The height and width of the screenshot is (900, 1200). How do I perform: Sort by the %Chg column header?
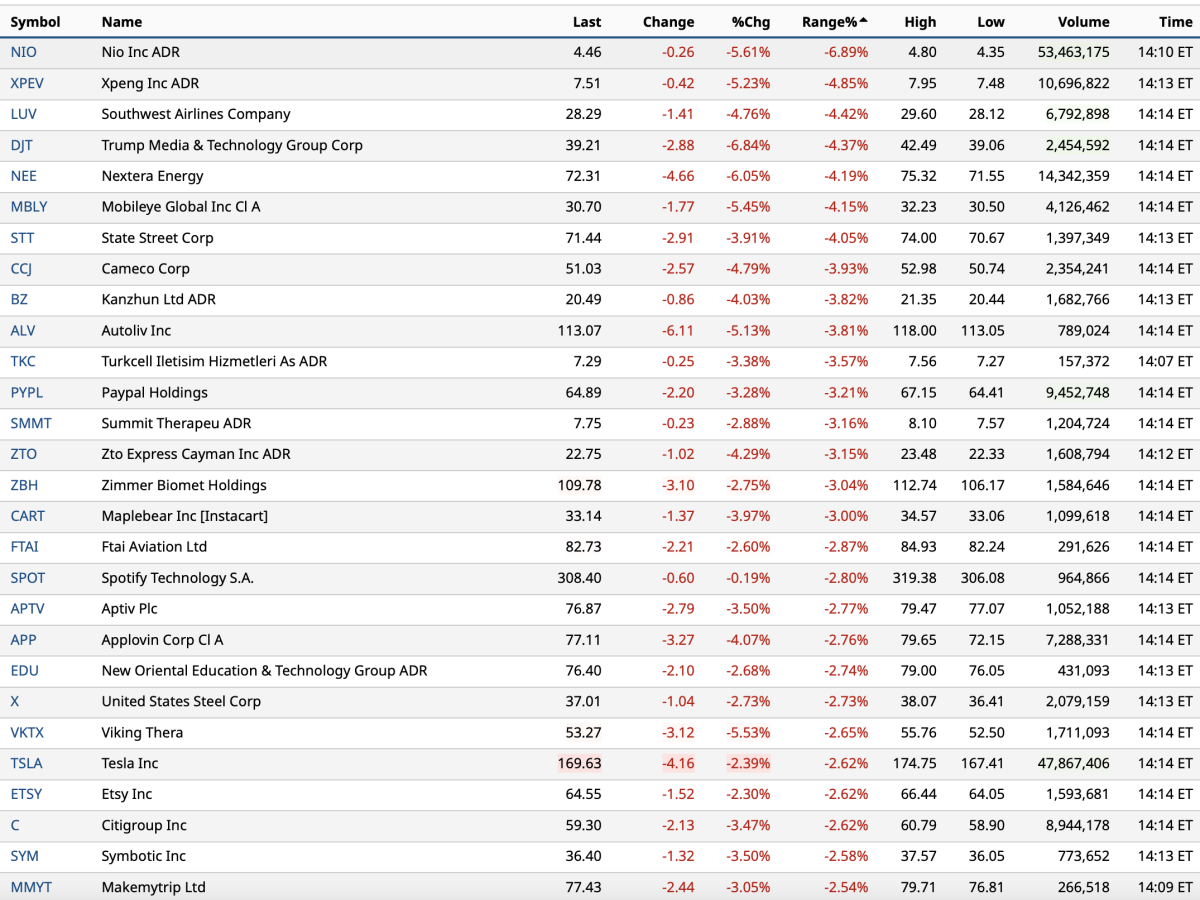[x=750, y=22]
